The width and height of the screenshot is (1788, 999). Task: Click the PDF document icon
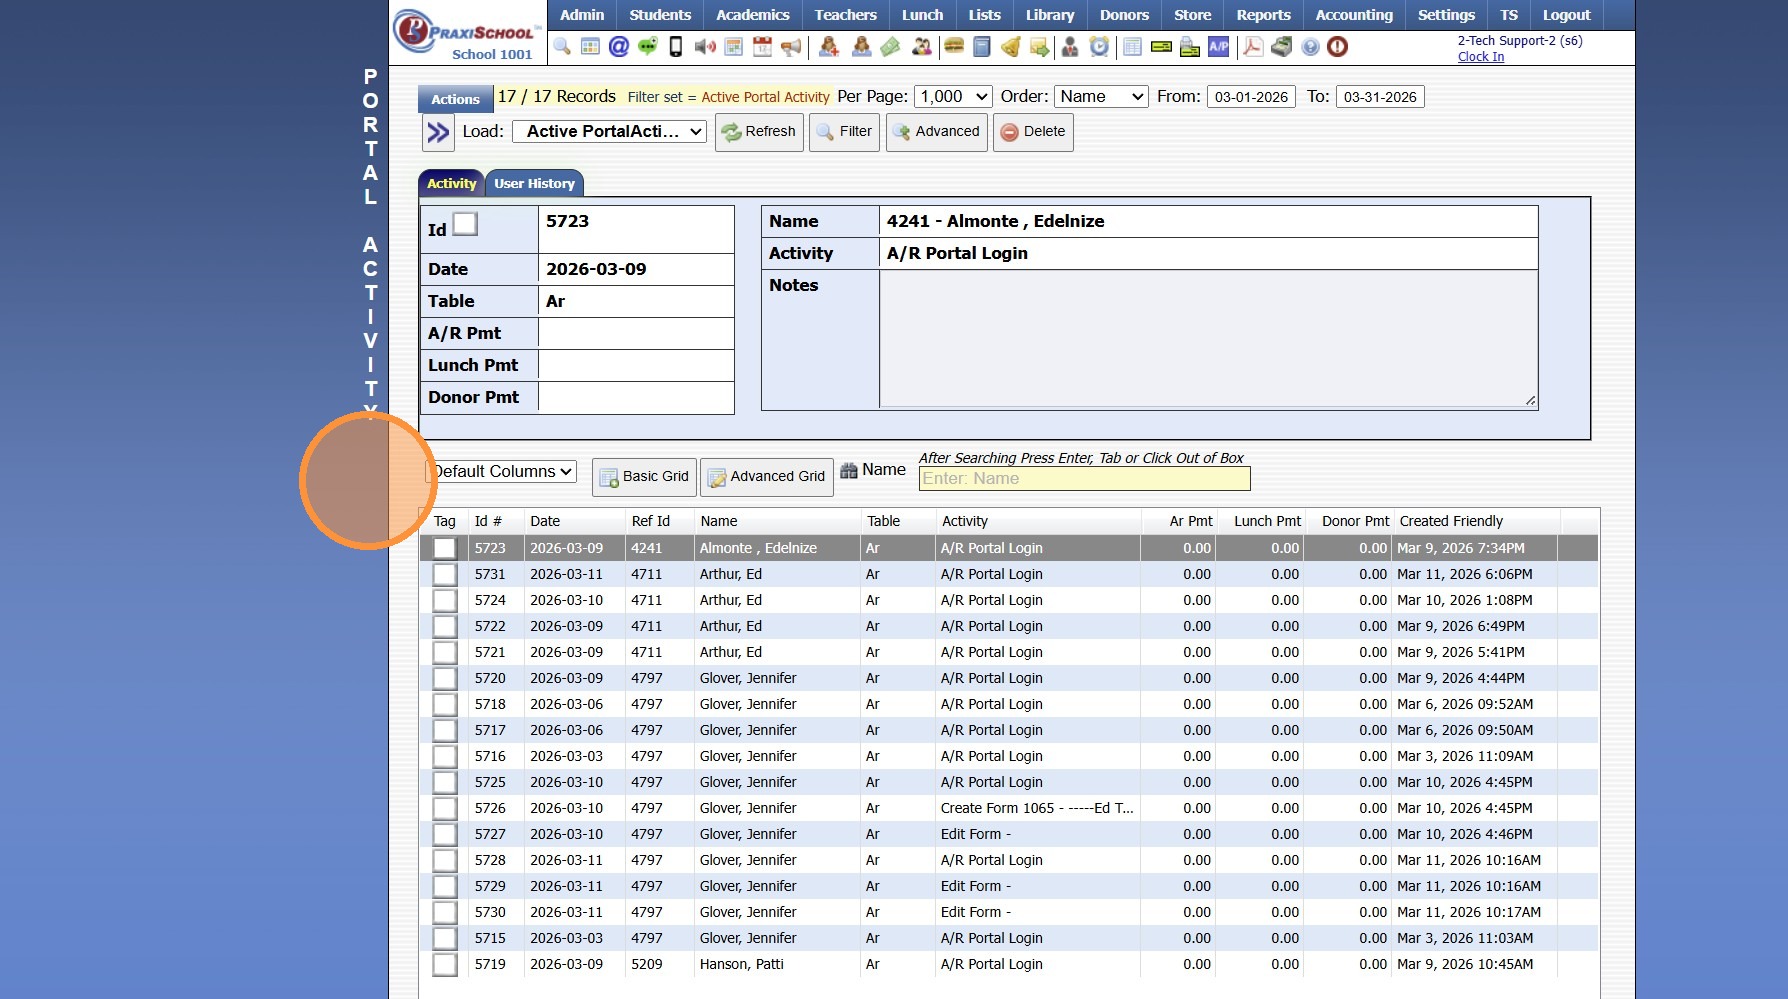(1252, 46)
